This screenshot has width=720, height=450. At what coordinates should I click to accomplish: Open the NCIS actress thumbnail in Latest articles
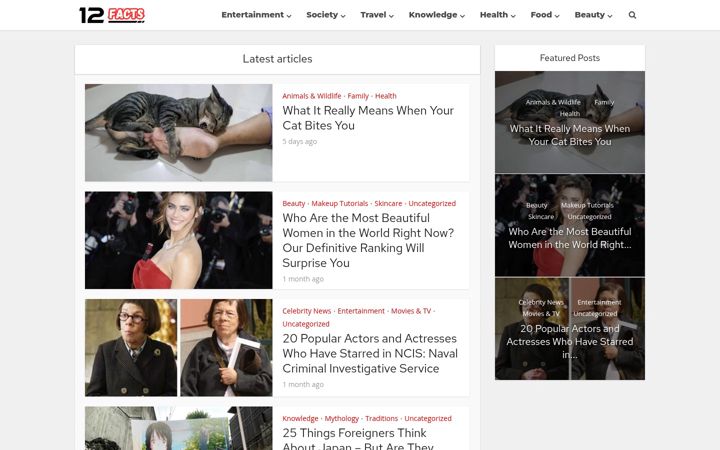tap(179, 348)
